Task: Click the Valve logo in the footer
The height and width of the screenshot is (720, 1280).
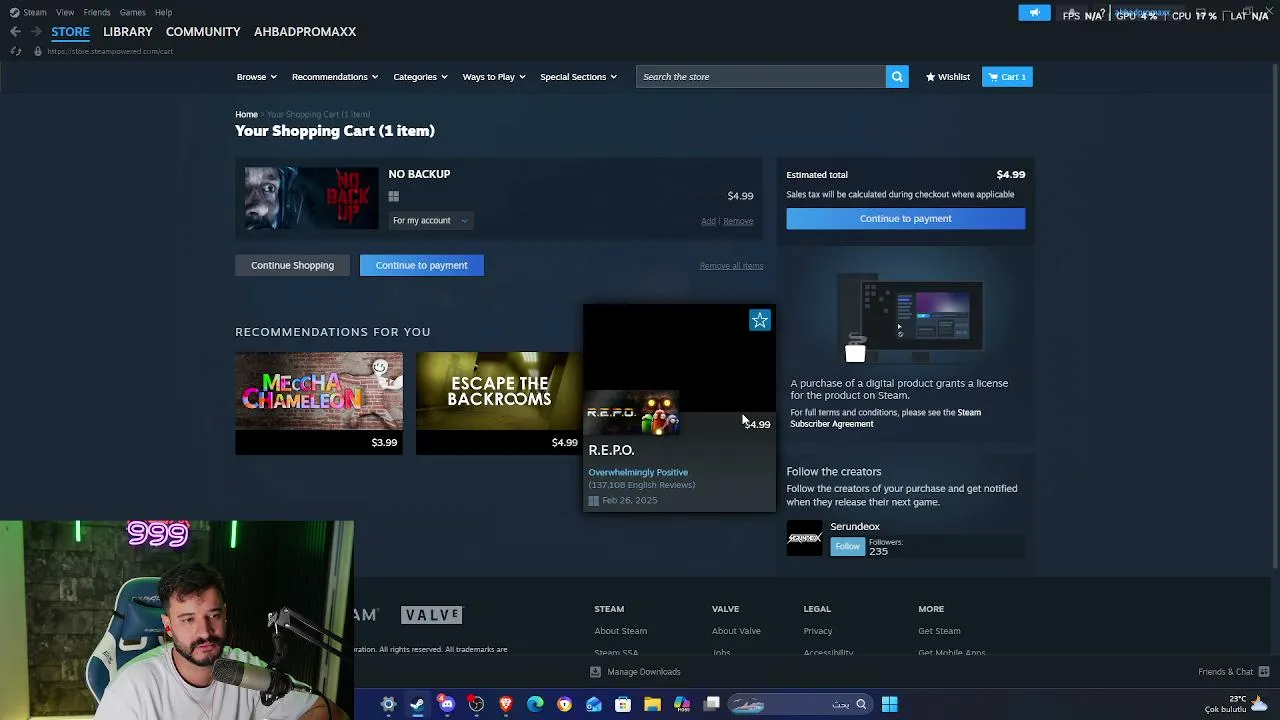Action: click(432, 615)
